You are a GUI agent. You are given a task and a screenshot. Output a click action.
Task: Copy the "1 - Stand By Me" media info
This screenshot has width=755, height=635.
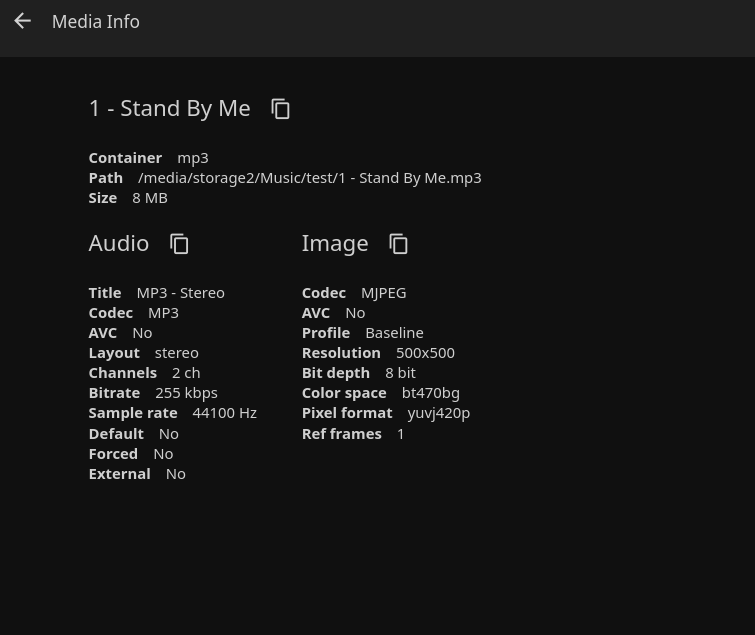pyautogui.click(x=281, y=108)
